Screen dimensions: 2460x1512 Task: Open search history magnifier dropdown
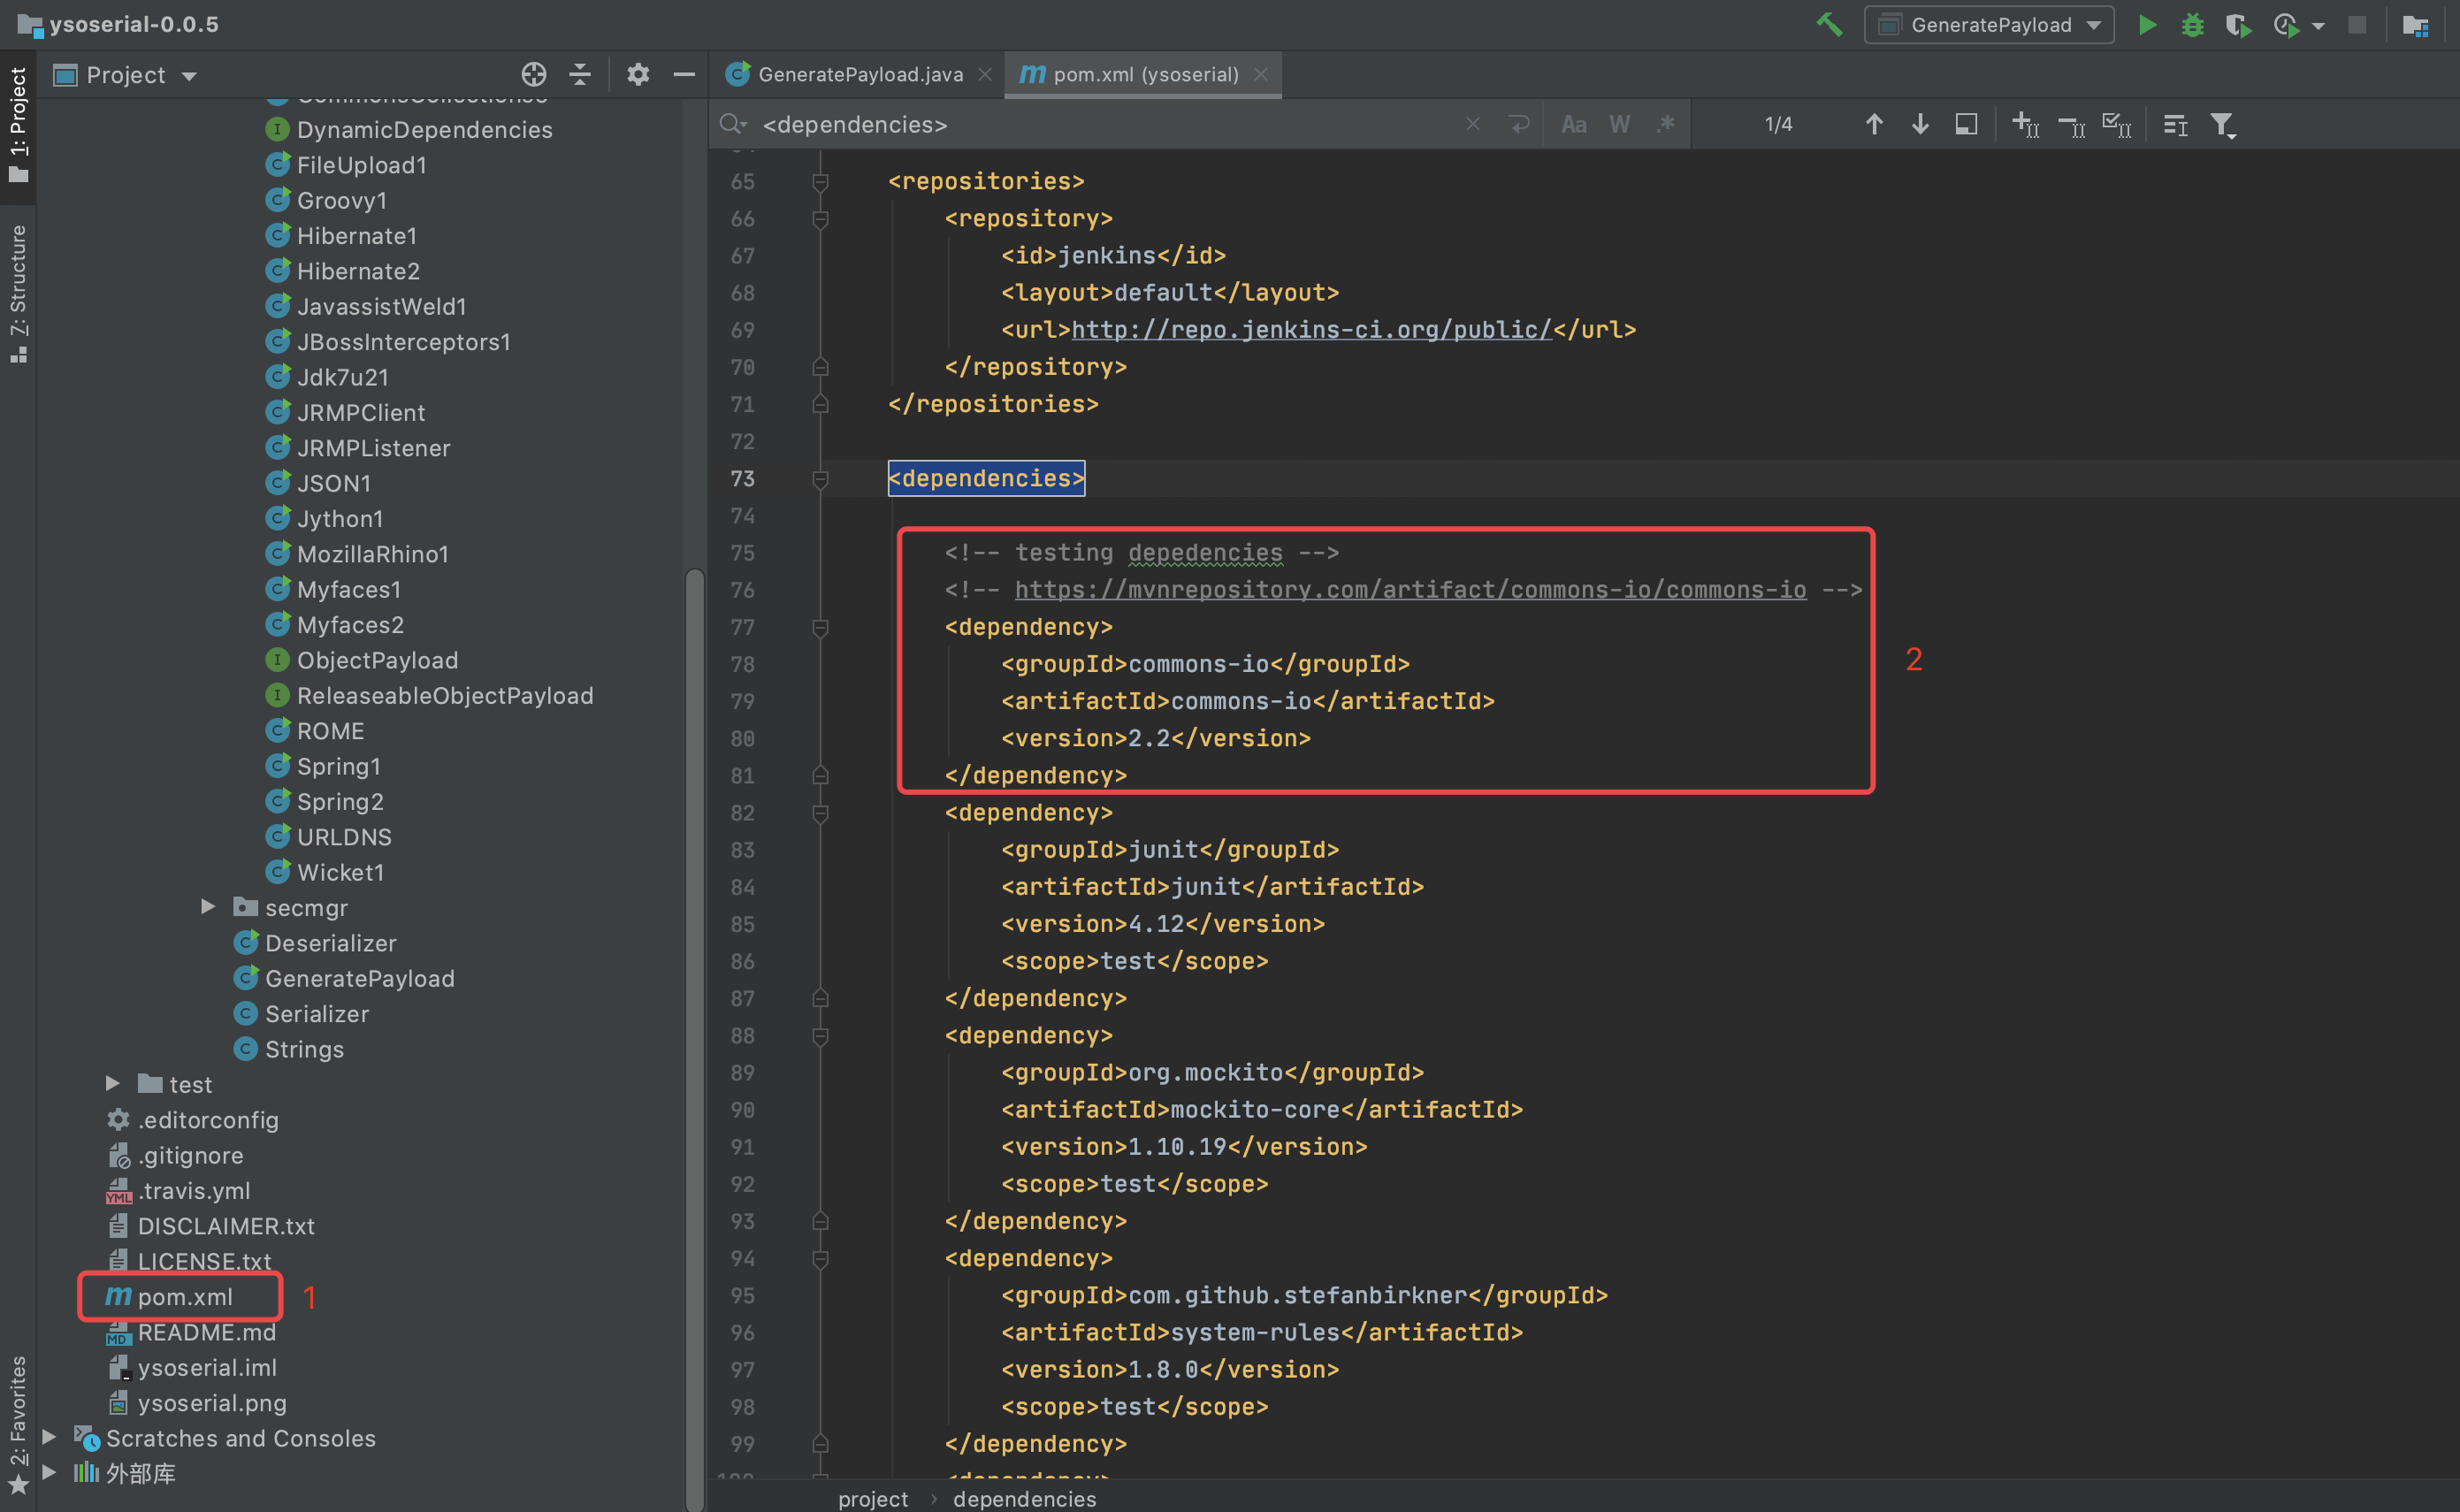point(733,124)
